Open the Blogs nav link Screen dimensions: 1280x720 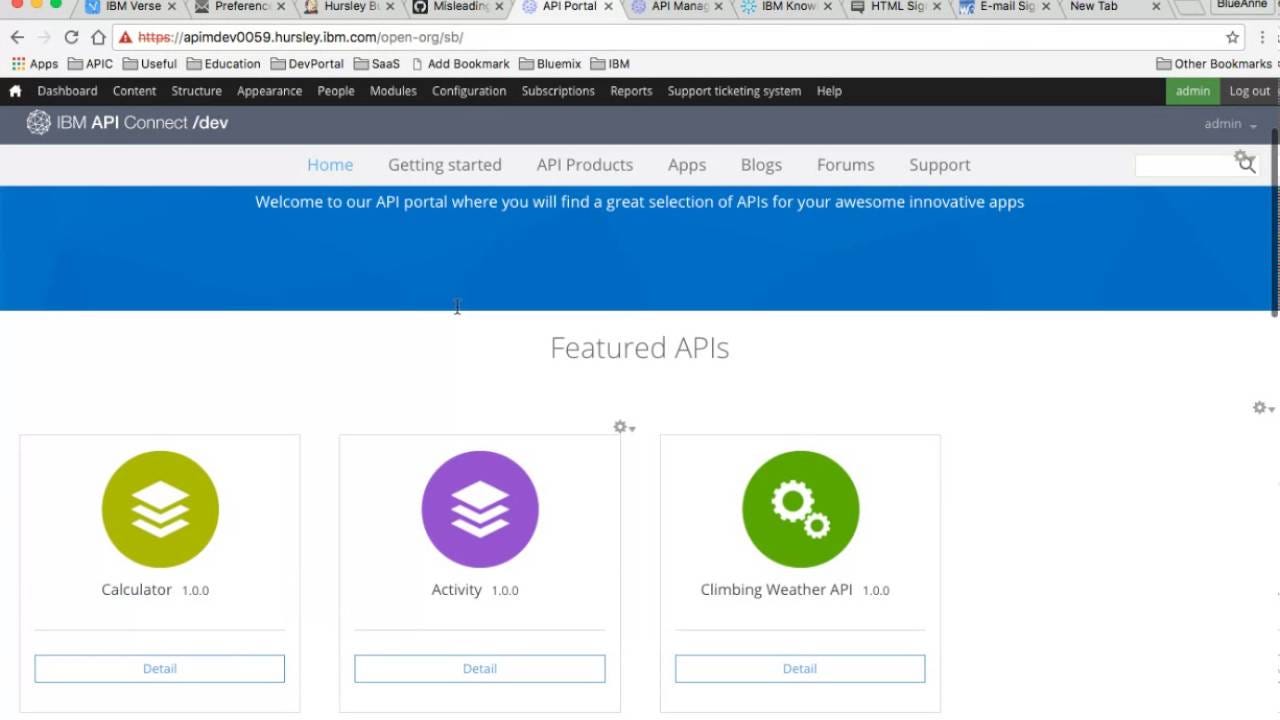[x=761, y=165]
